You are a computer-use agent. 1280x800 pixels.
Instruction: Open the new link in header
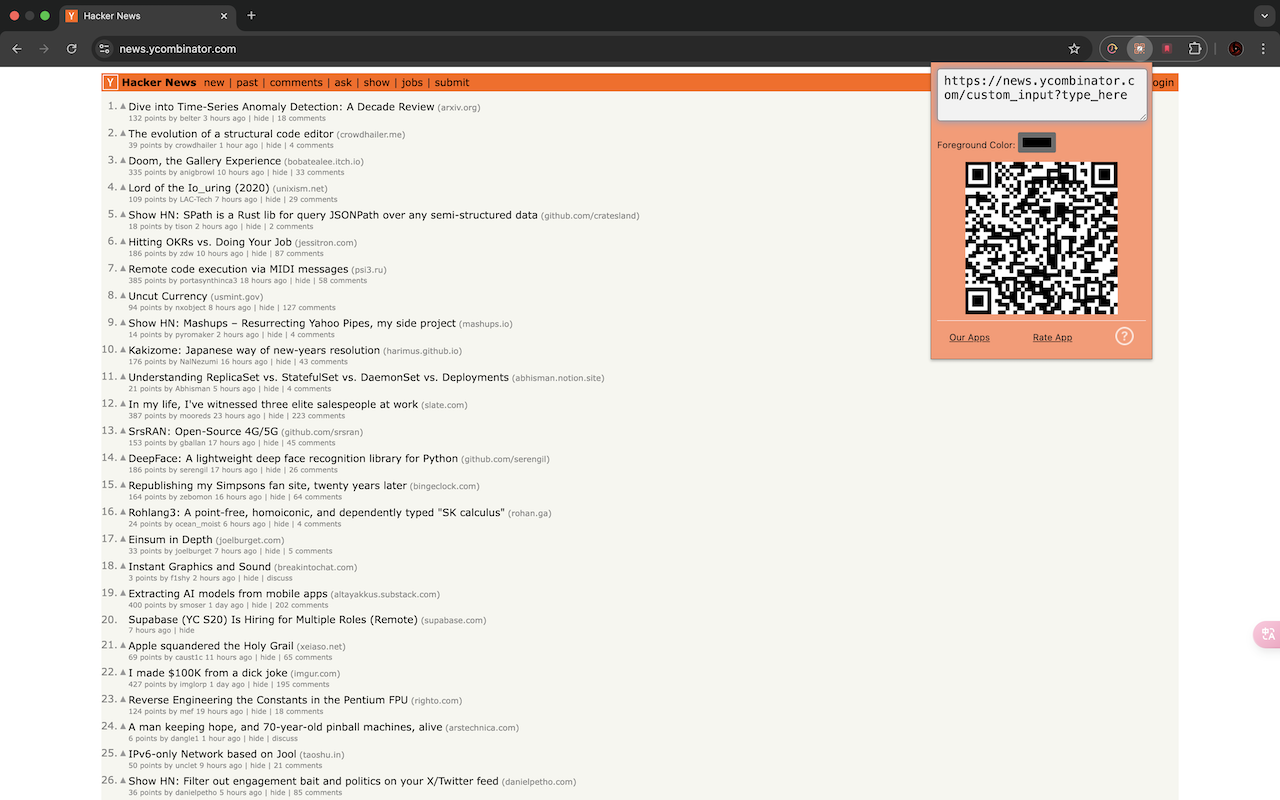point(214,83)
